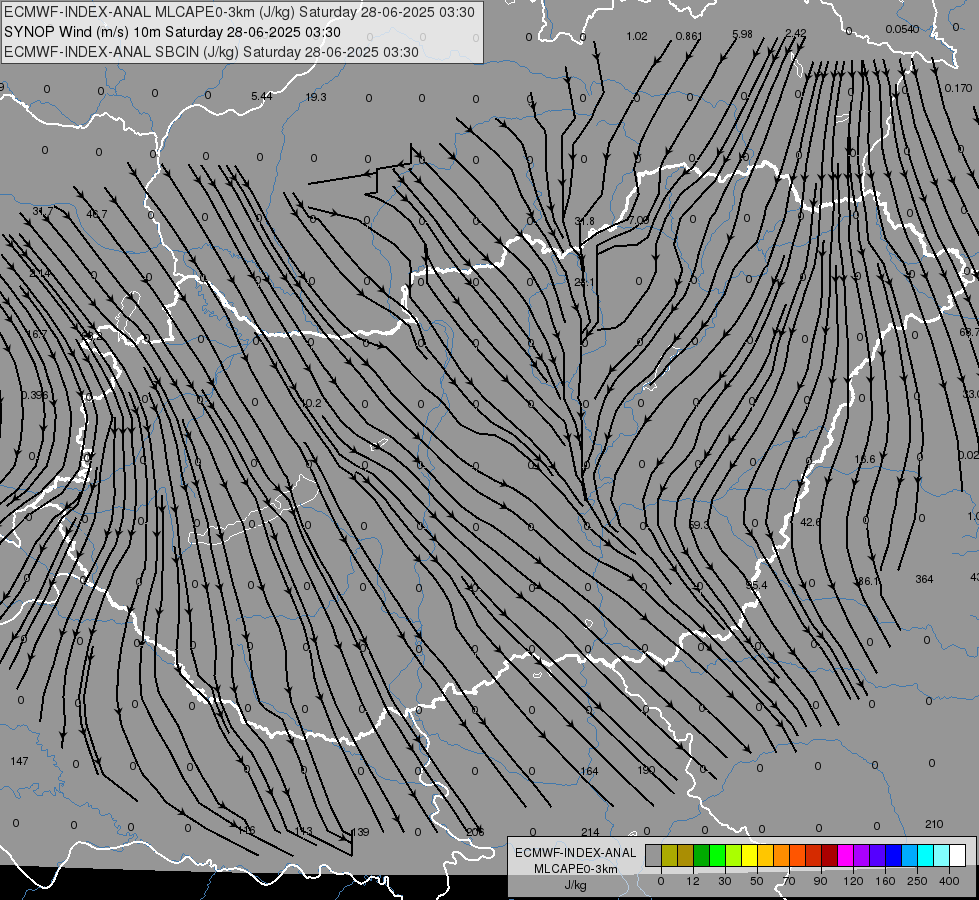Image resolution: width=979 pixels, height=900 pixels.
Task: Click the map value 206
Action: pyautogui.click(x=475, y=832)
